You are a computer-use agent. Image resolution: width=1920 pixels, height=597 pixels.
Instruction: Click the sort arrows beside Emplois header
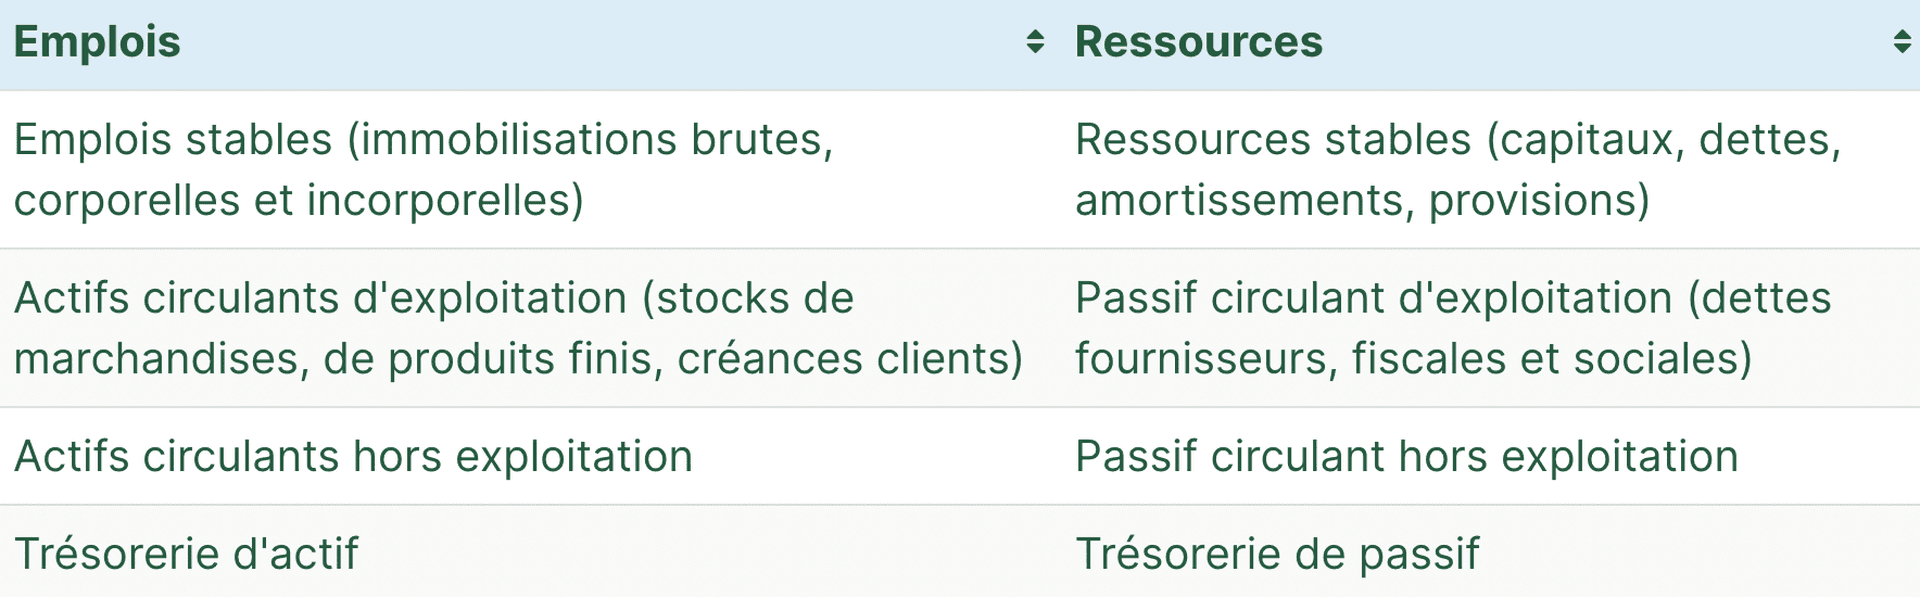[1035, 42]
